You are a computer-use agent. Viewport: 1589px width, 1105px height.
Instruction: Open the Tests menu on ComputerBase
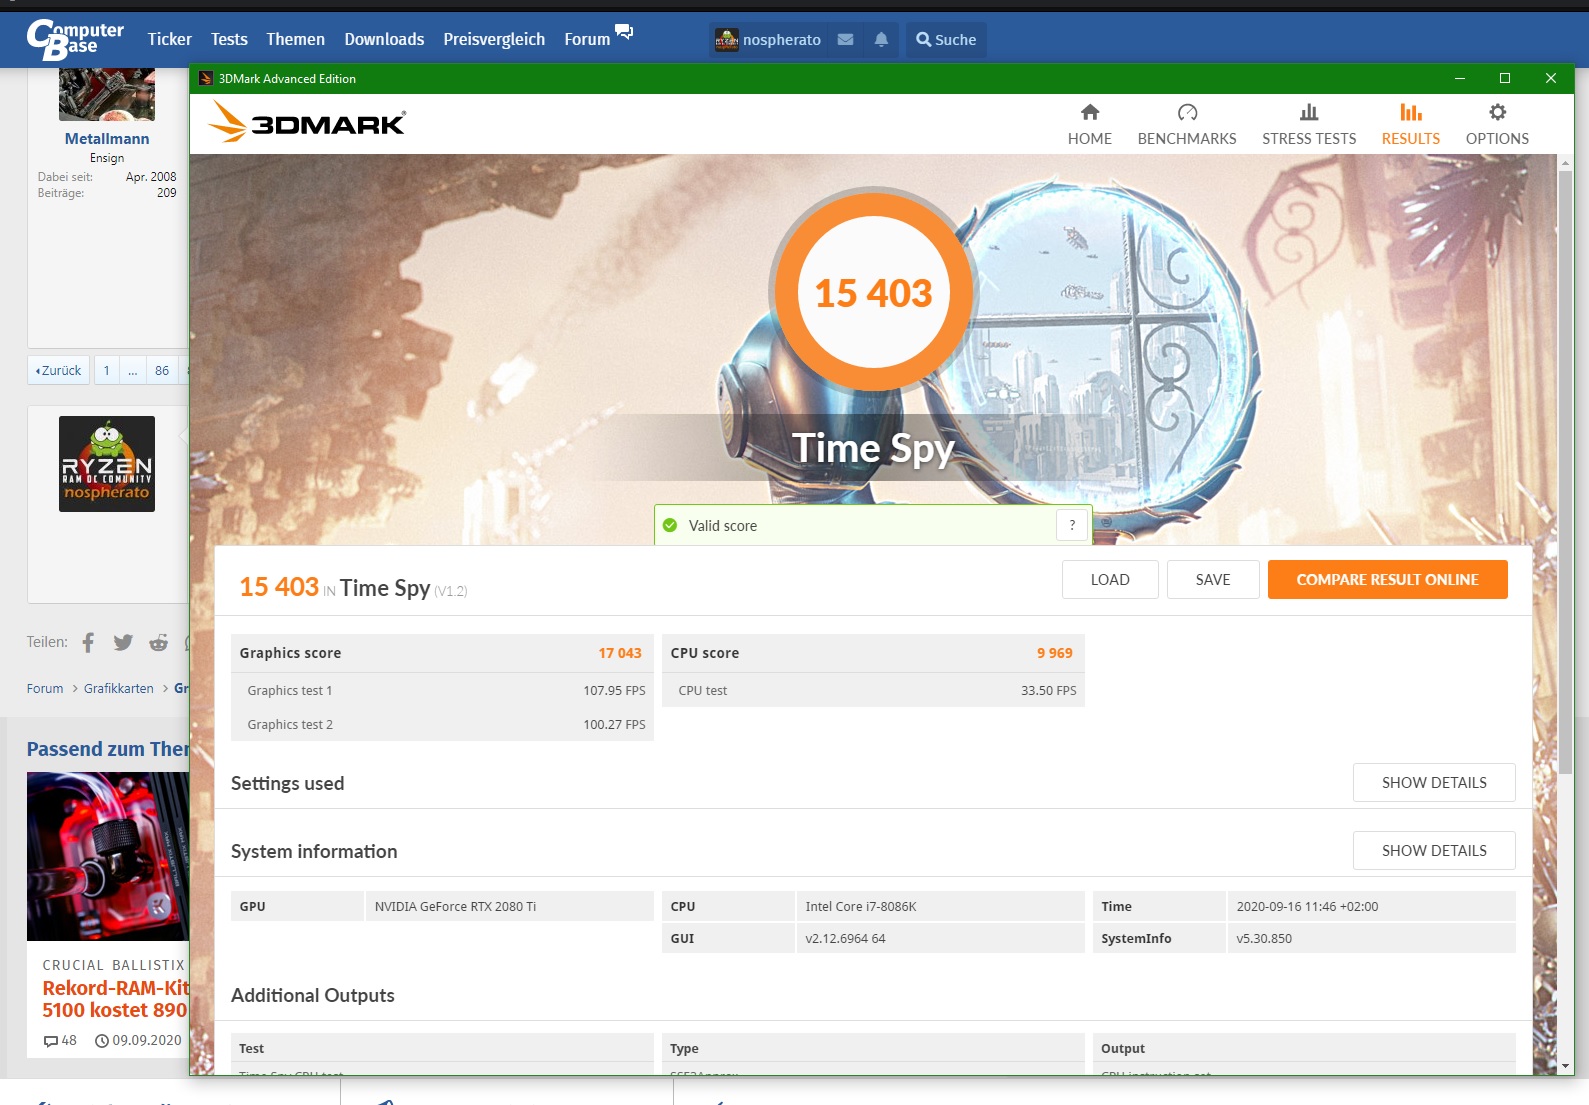229,39
